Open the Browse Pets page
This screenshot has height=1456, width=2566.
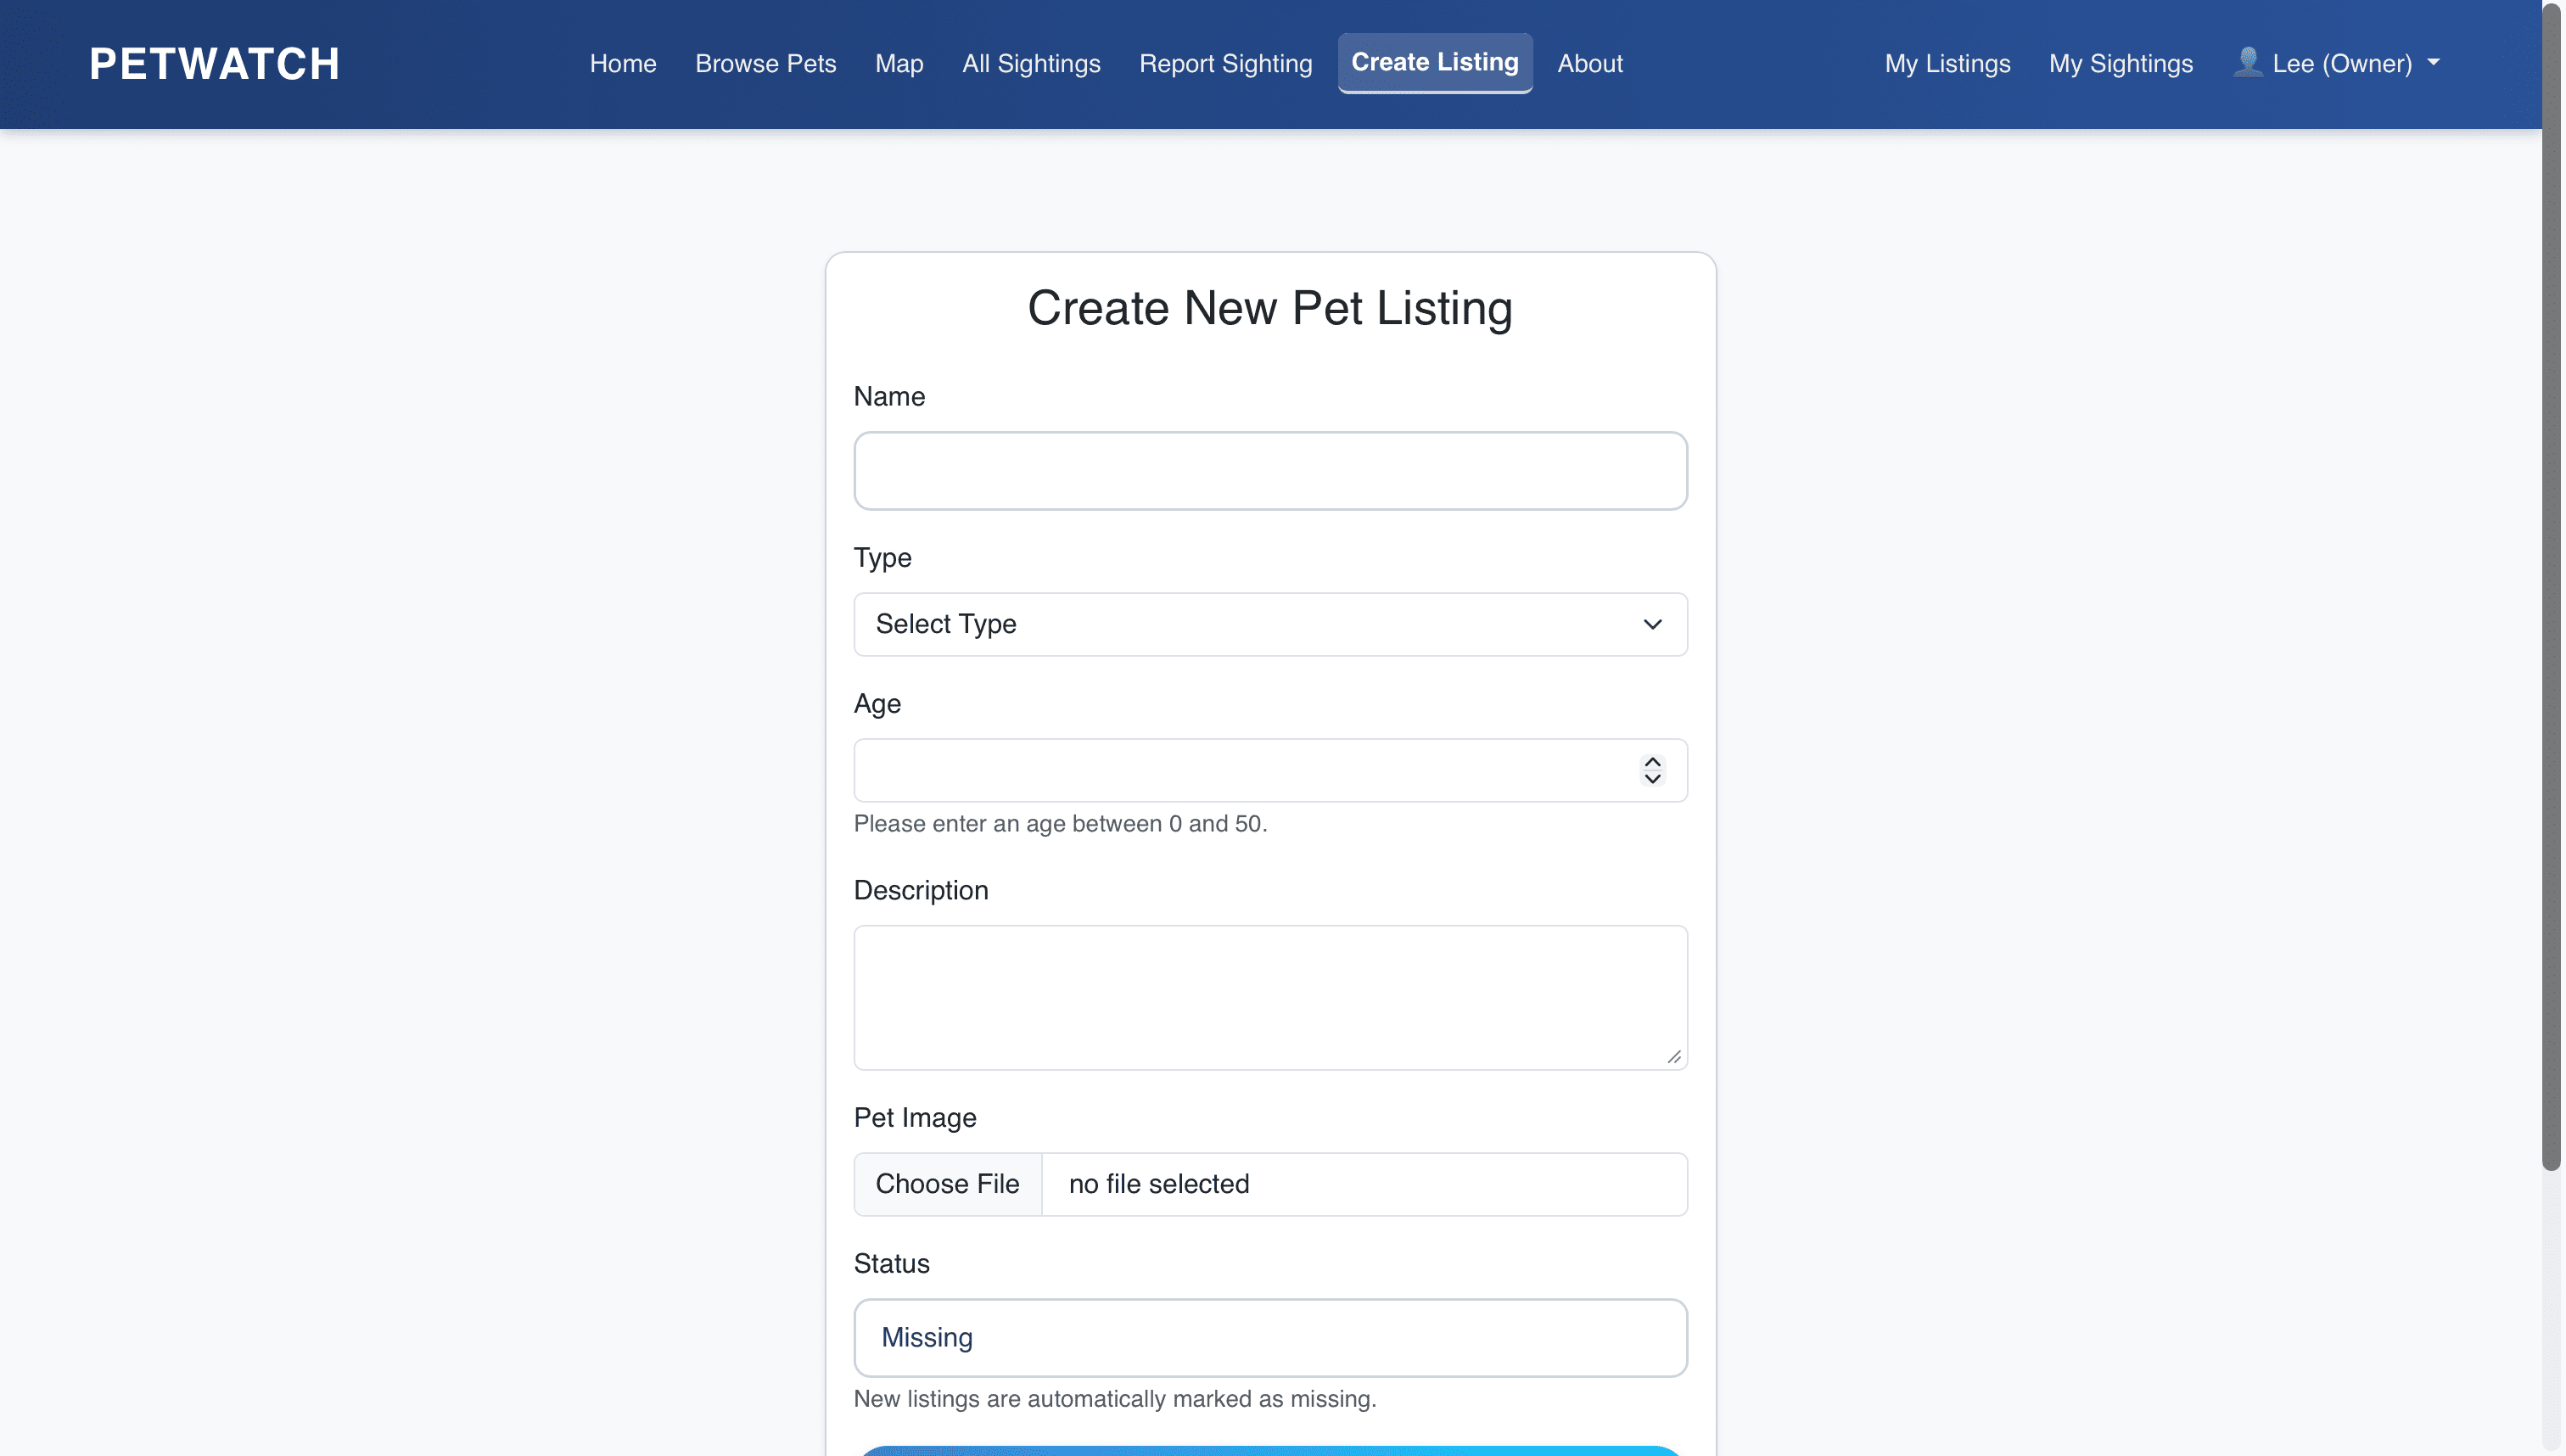click(765, 63)
